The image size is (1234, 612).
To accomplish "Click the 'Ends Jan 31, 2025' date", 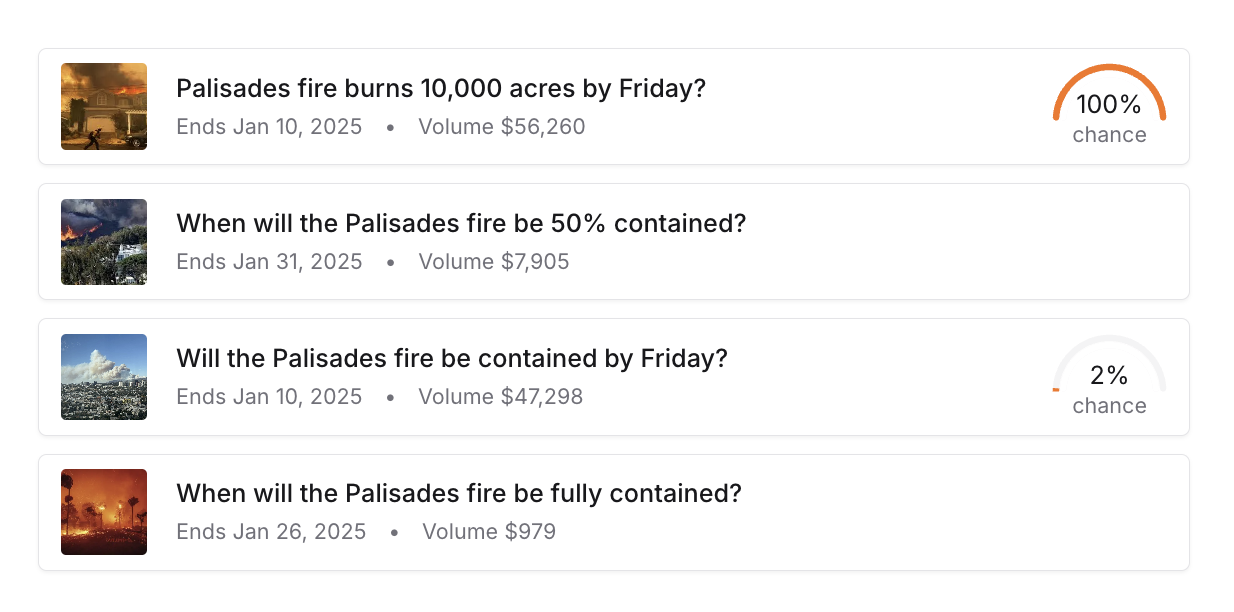I will [x=269, y=262].
